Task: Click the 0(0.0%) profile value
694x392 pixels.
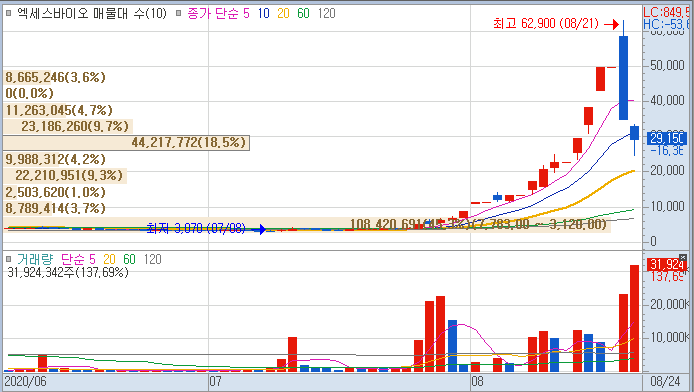Action: (29, 93)
